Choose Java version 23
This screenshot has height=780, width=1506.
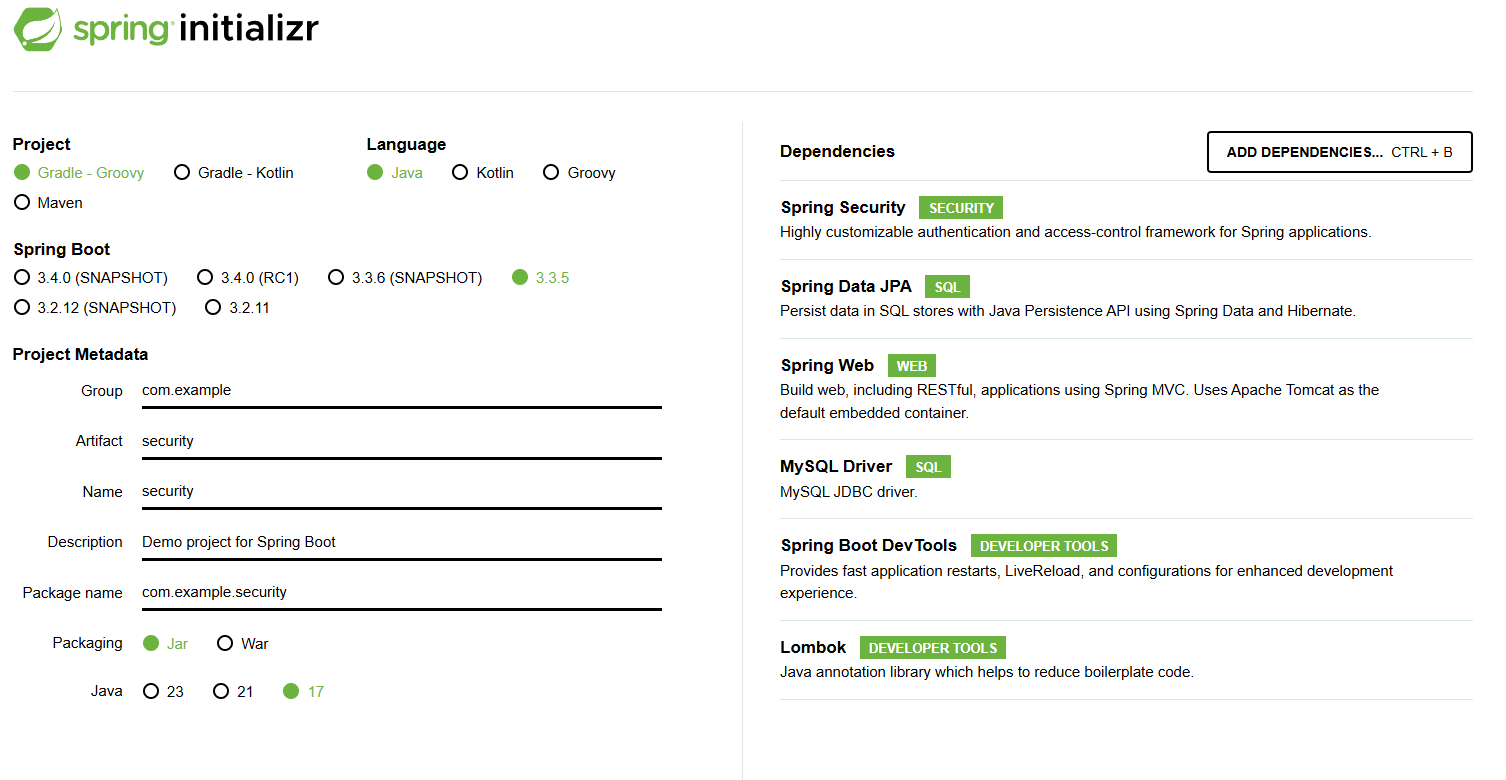164,692
